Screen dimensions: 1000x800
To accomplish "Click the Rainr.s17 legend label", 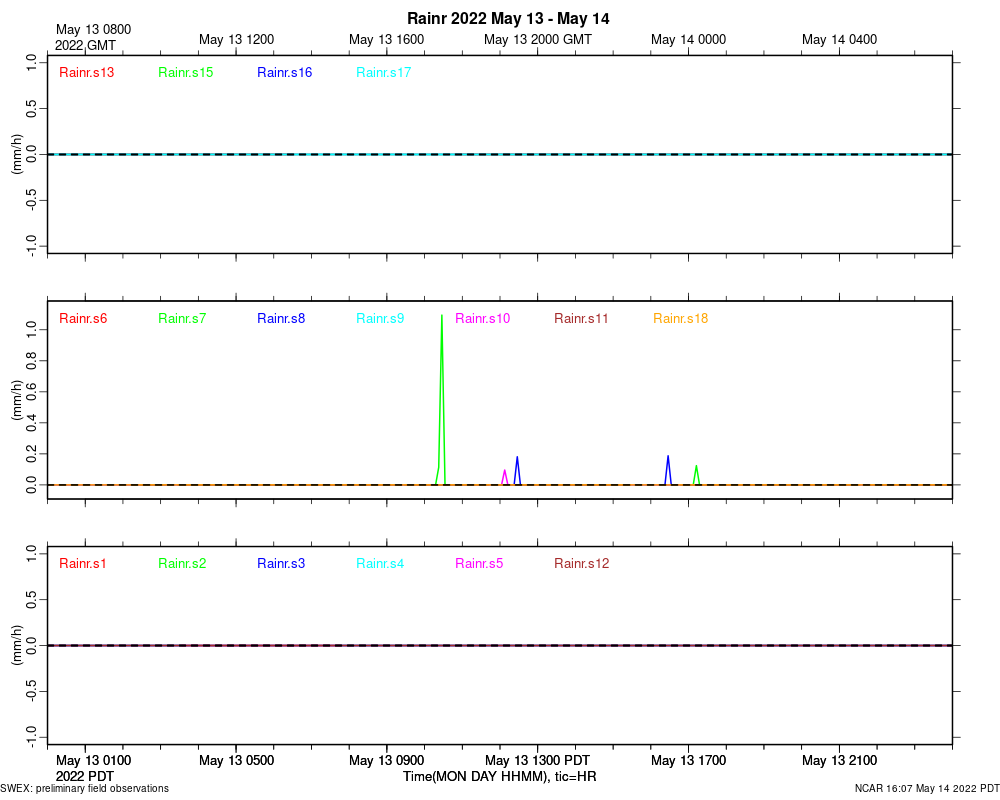I will click(383, 72).
